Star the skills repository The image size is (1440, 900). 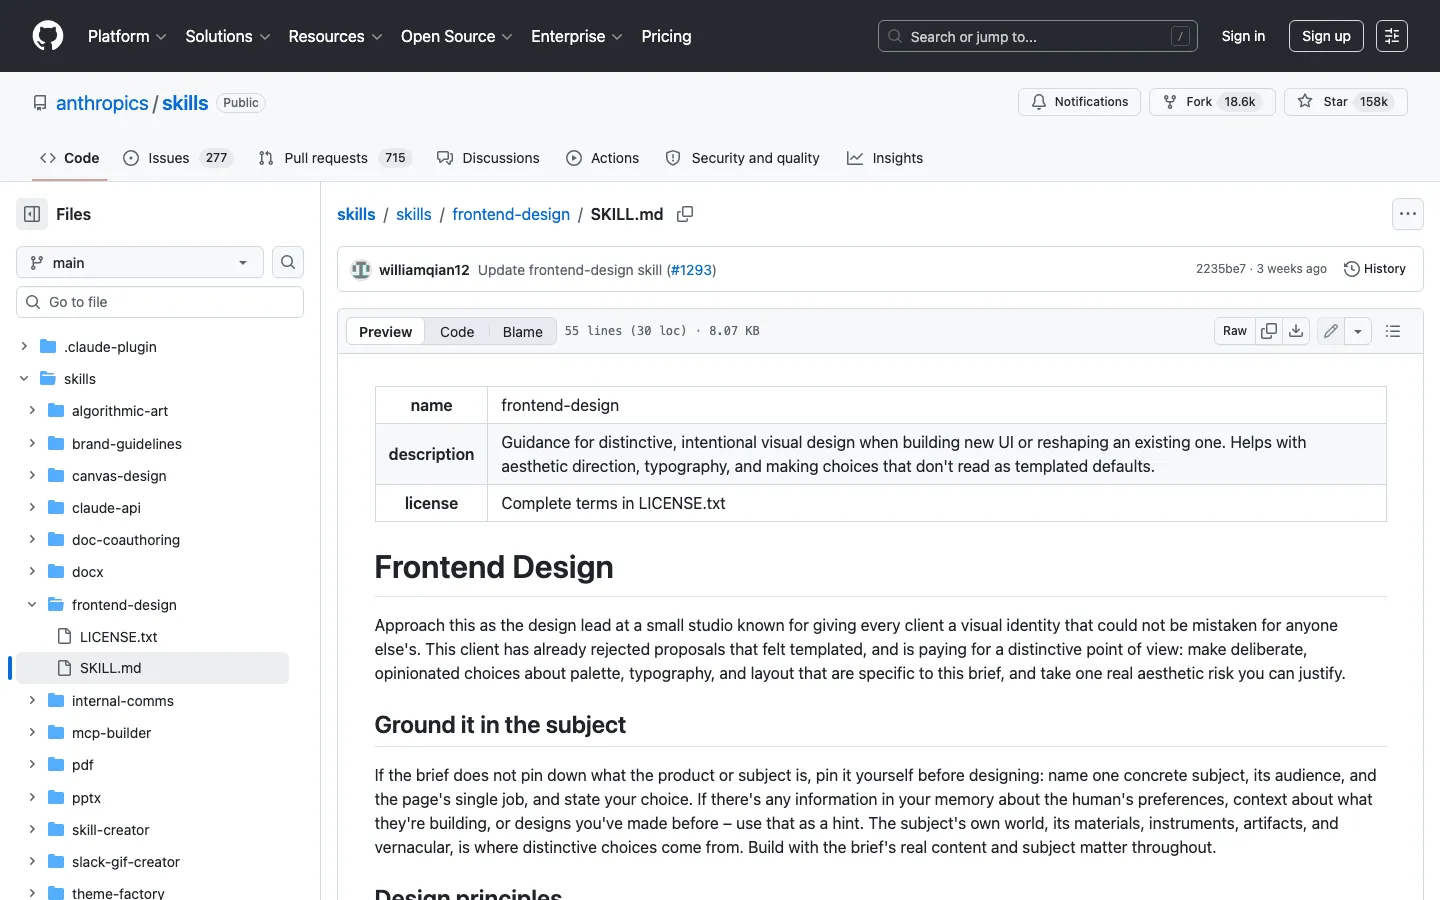(x=1346, y=102)
